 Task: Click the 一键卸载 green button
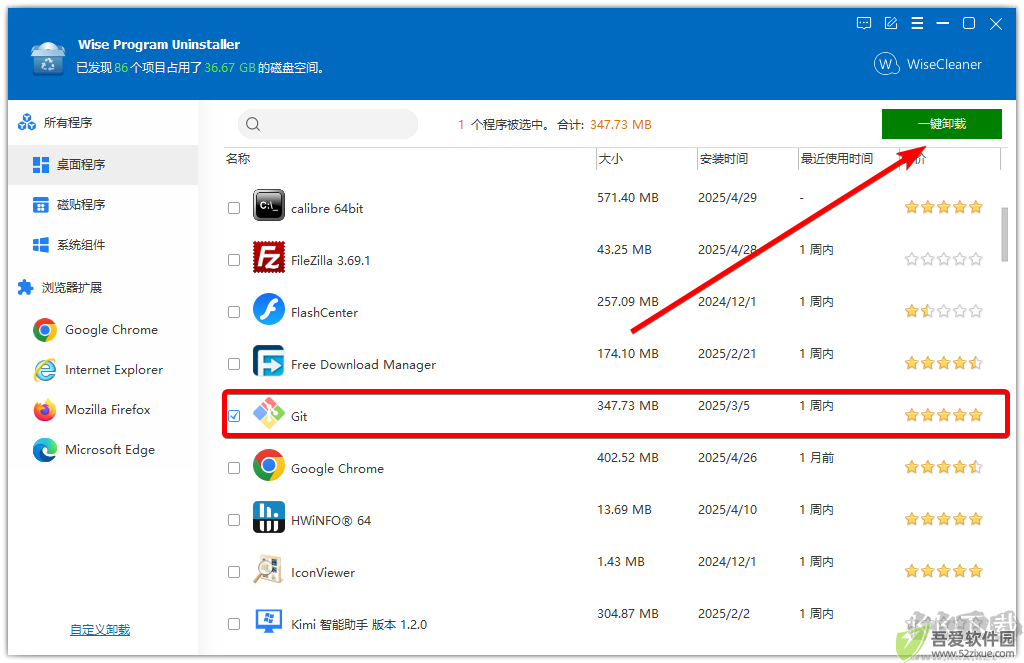click(941, 124)
